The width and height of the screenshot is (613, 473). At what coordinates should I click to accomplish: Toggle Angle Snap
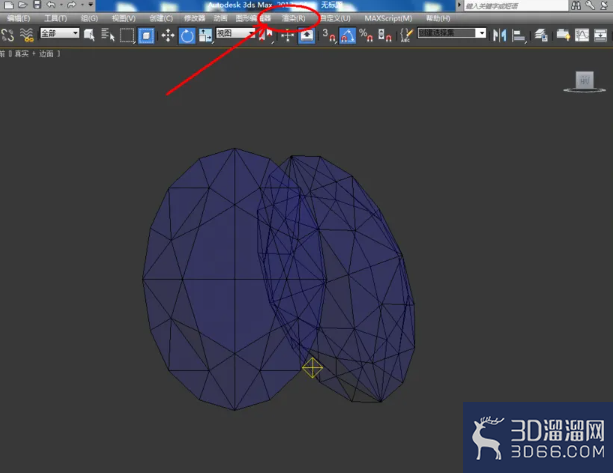(x=347, y=36)
